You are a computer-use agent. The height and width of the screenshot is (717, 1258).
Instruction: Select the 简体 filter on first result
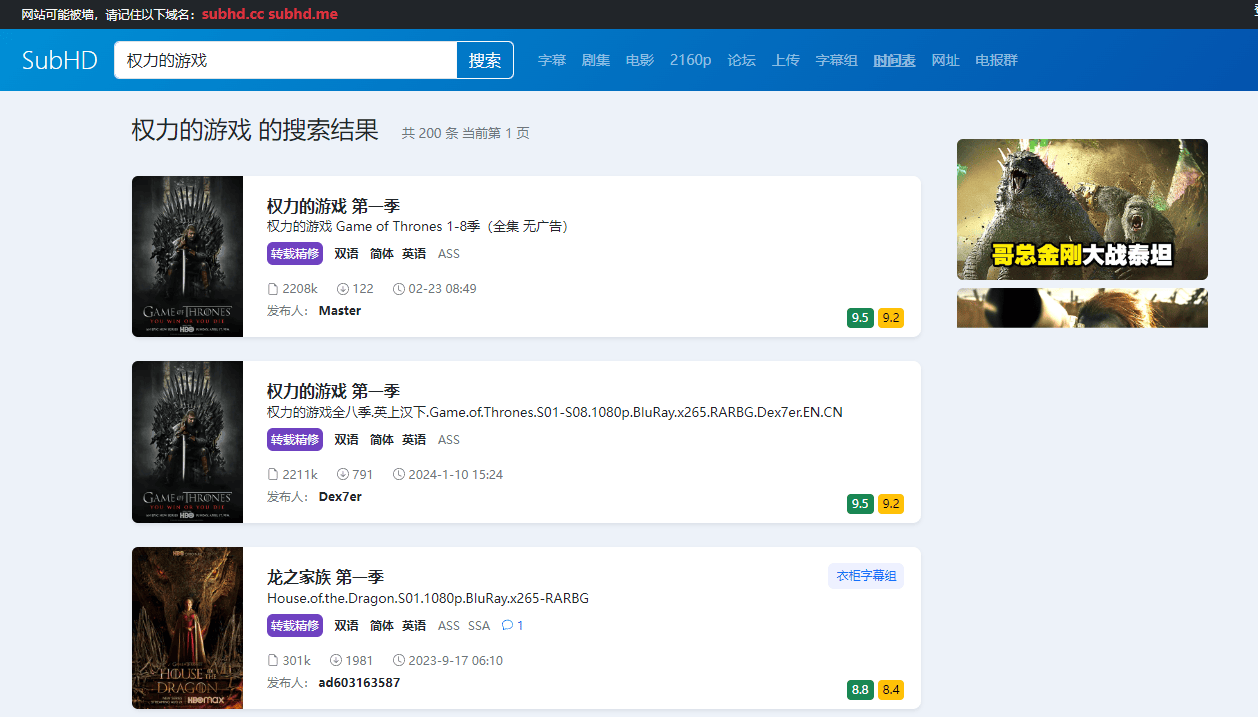pos(380,253)
